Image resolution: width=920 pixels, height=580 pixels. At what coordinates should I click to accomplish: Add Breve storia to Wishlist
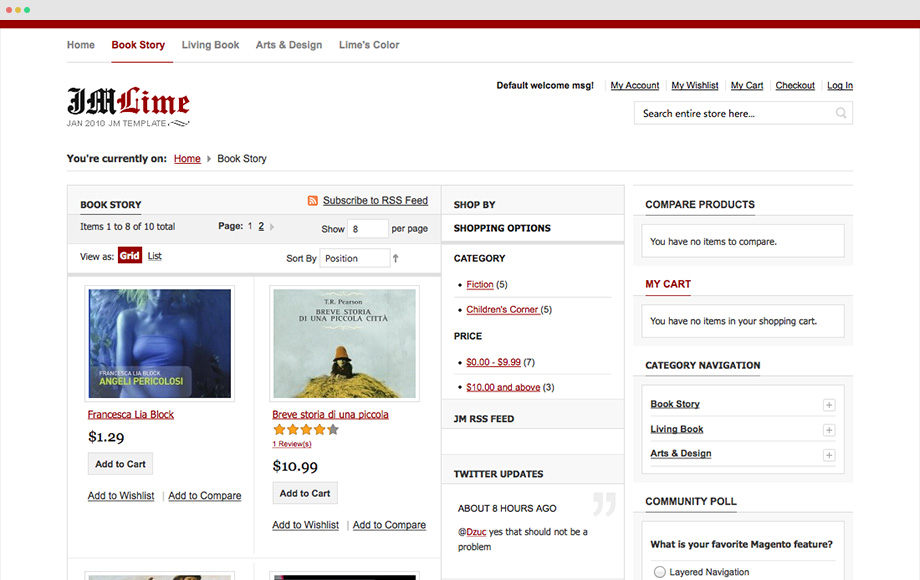306,525
